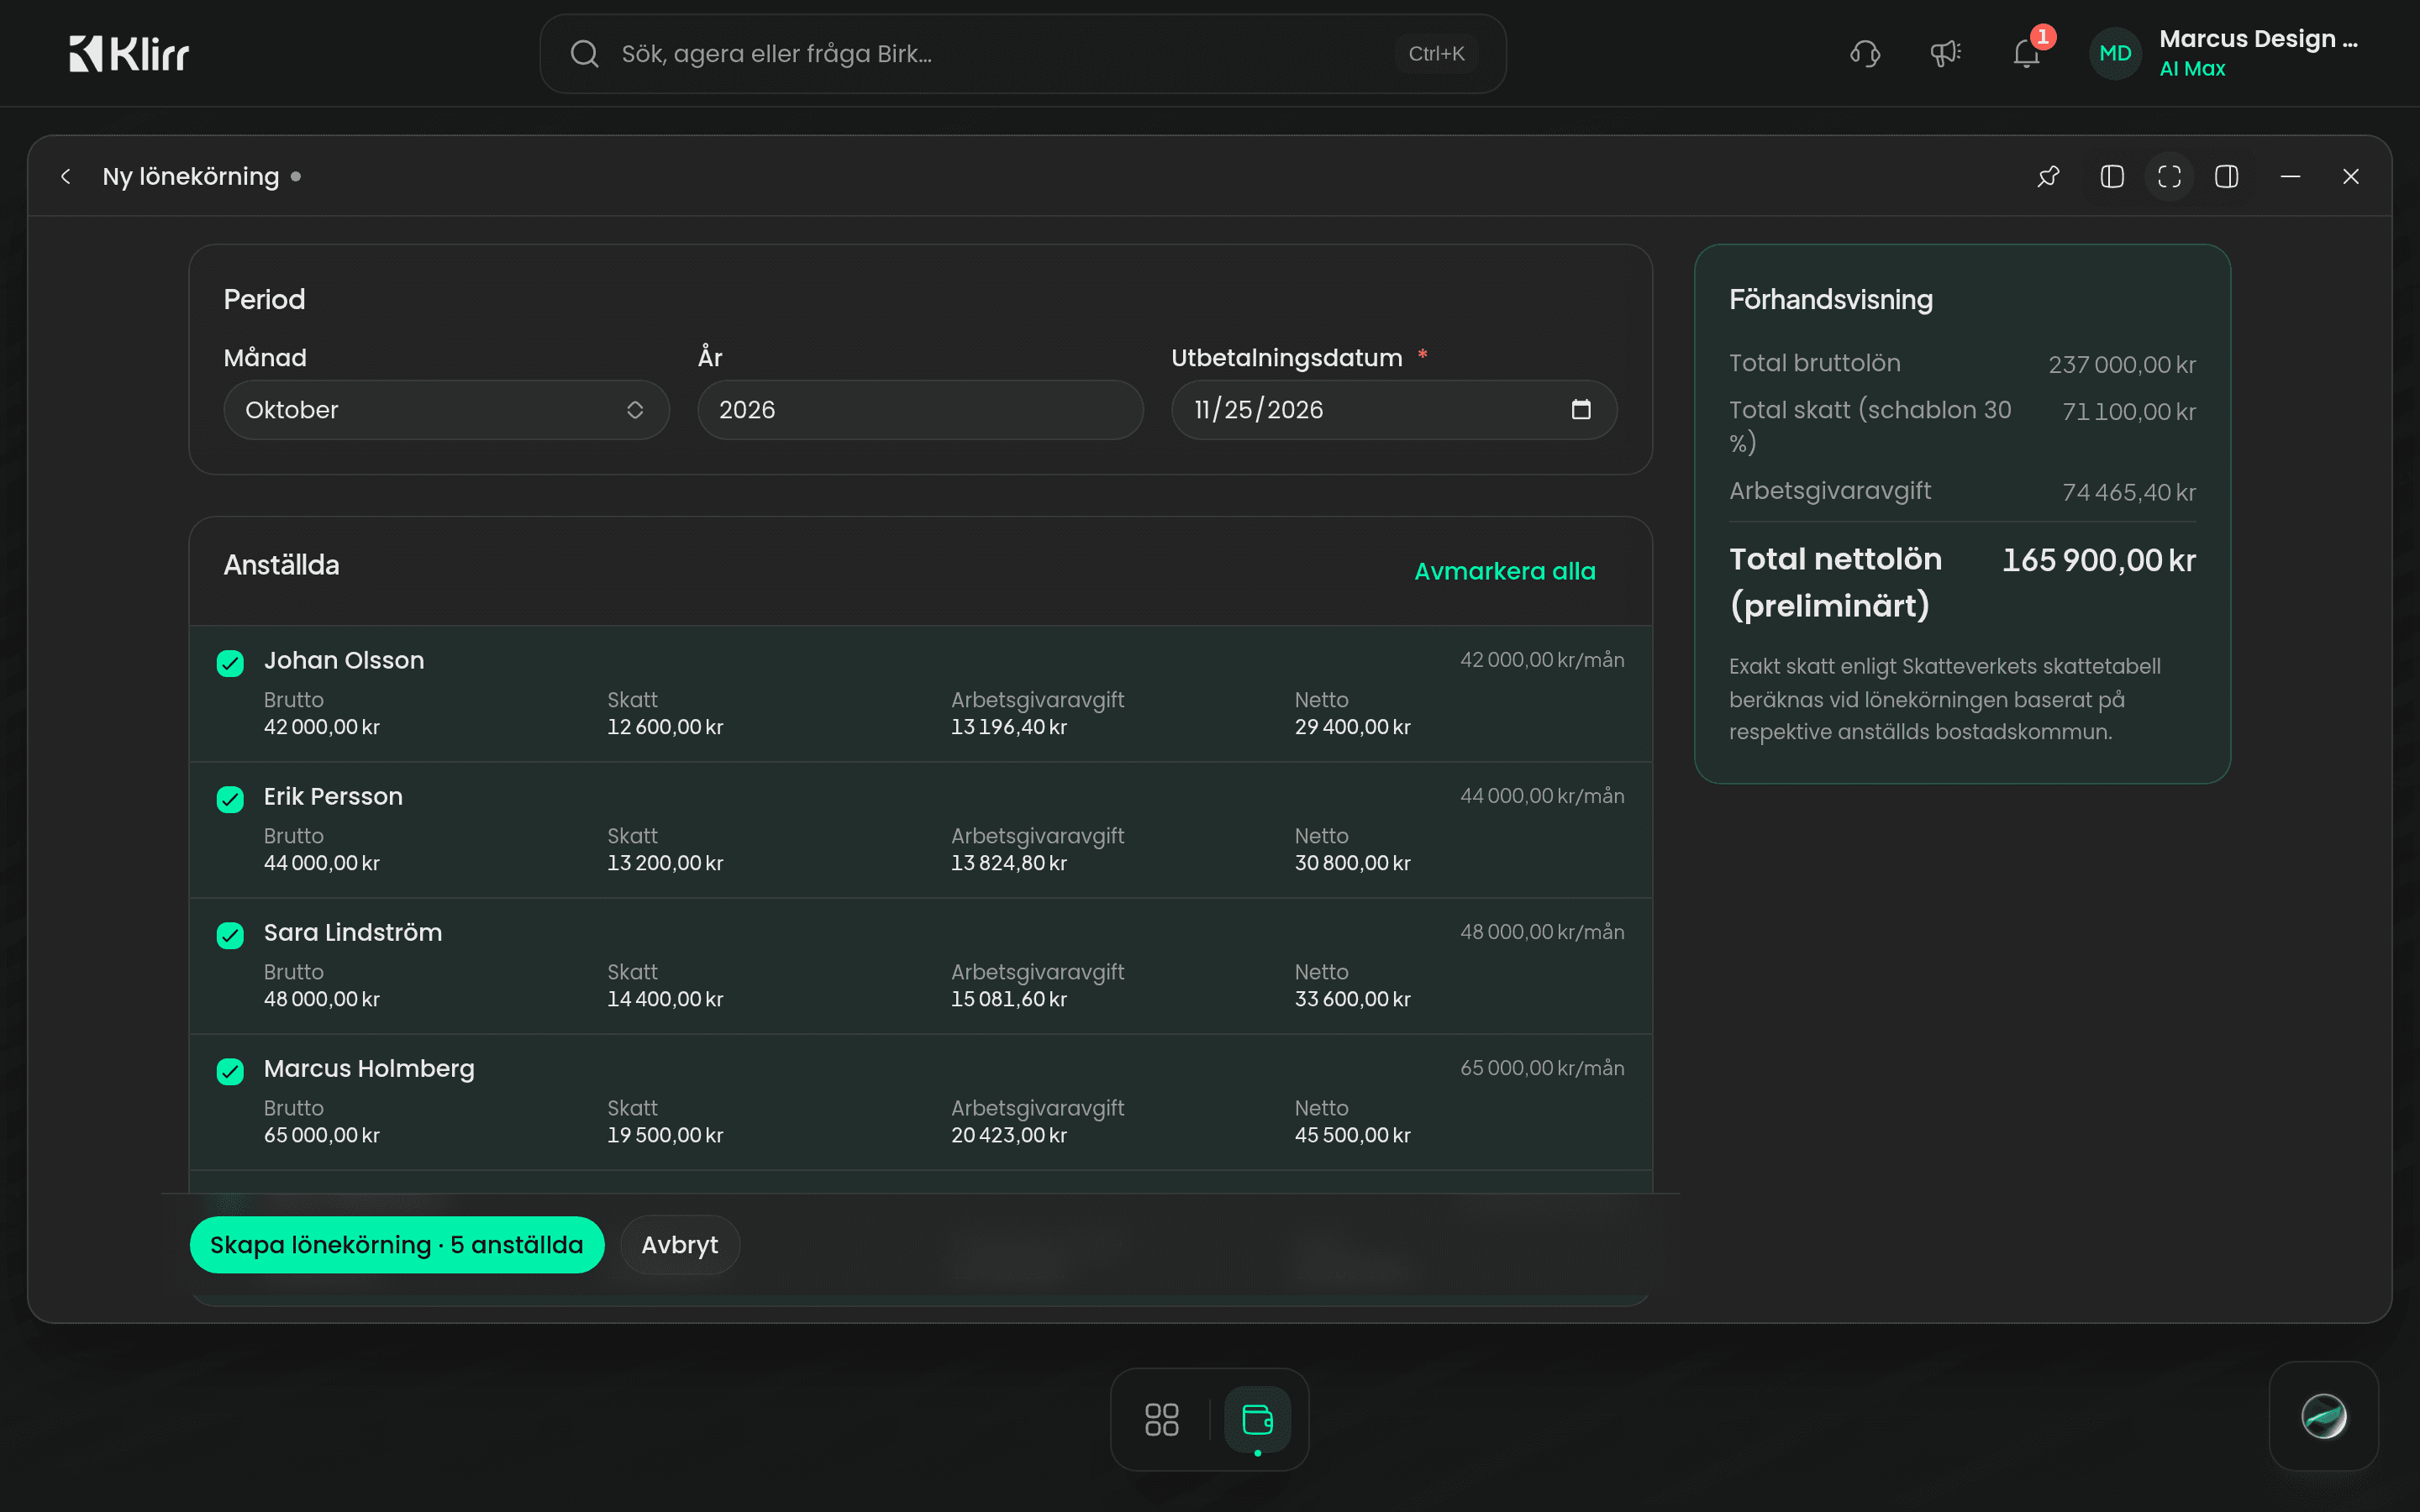Click Avmarkera alla link
The width and height of the screenshot is (2420, 1512).
pos(1504,571)
